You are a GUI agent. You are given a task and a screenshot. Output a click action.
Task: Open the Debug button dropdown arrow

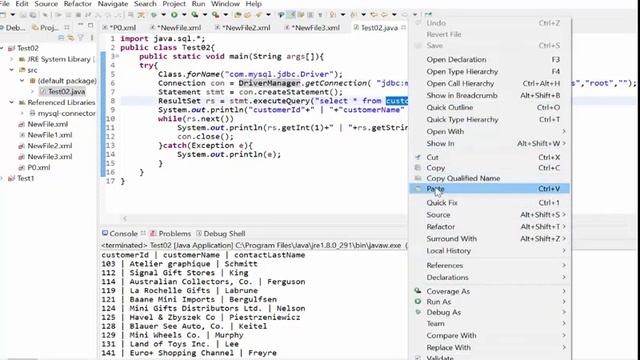click(x=163, y=15)
